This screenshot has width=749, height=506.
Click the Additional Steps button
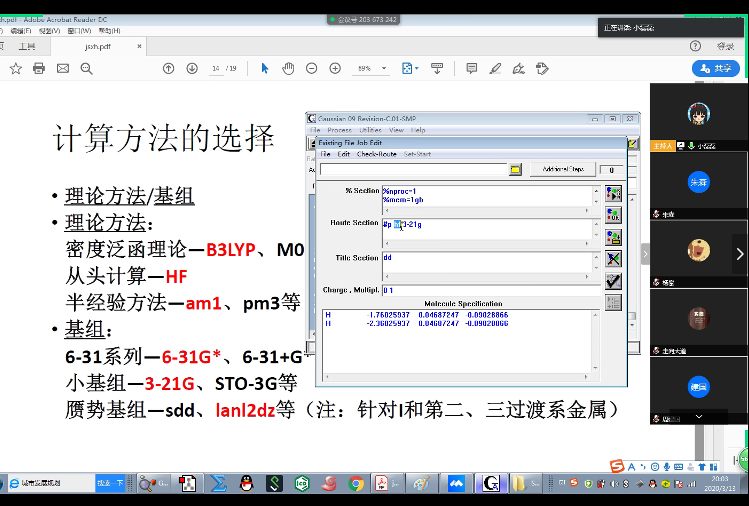coord(562,170)
